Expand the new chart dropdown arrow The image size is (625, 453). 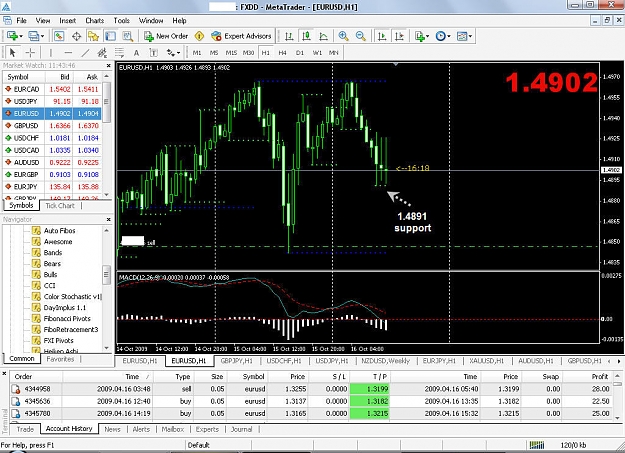21,36
